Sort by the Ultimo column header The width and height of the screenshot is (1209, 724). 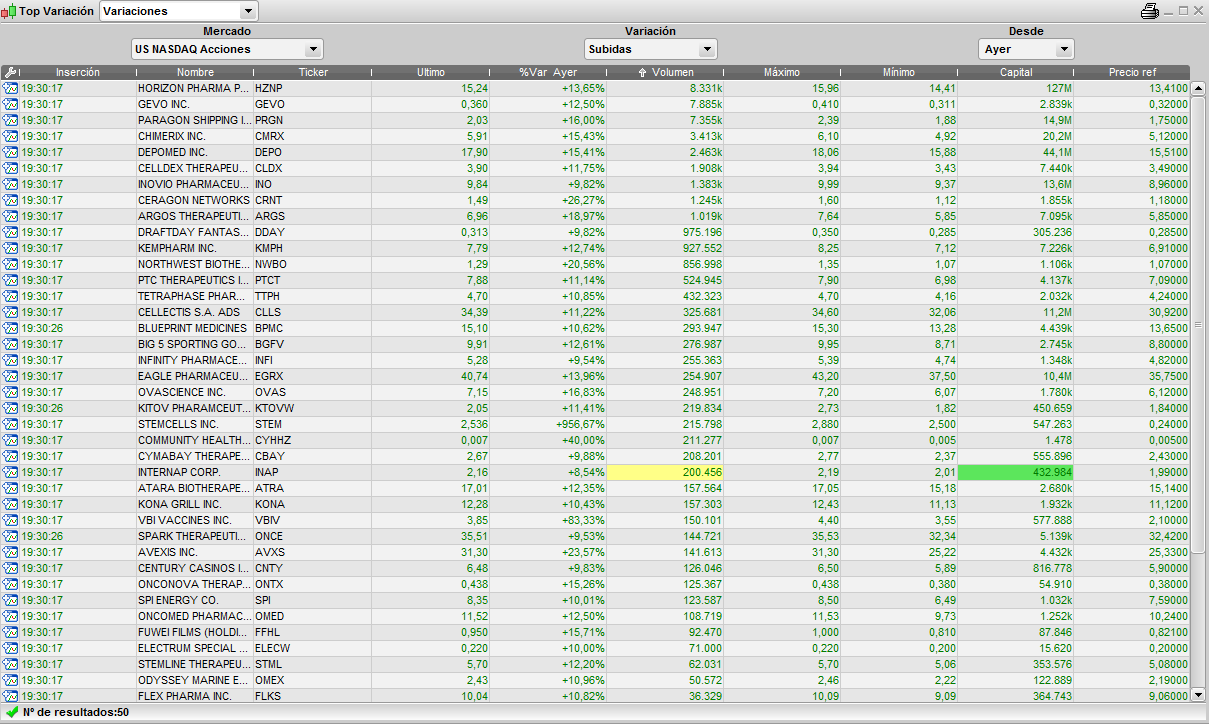(431, 73)
